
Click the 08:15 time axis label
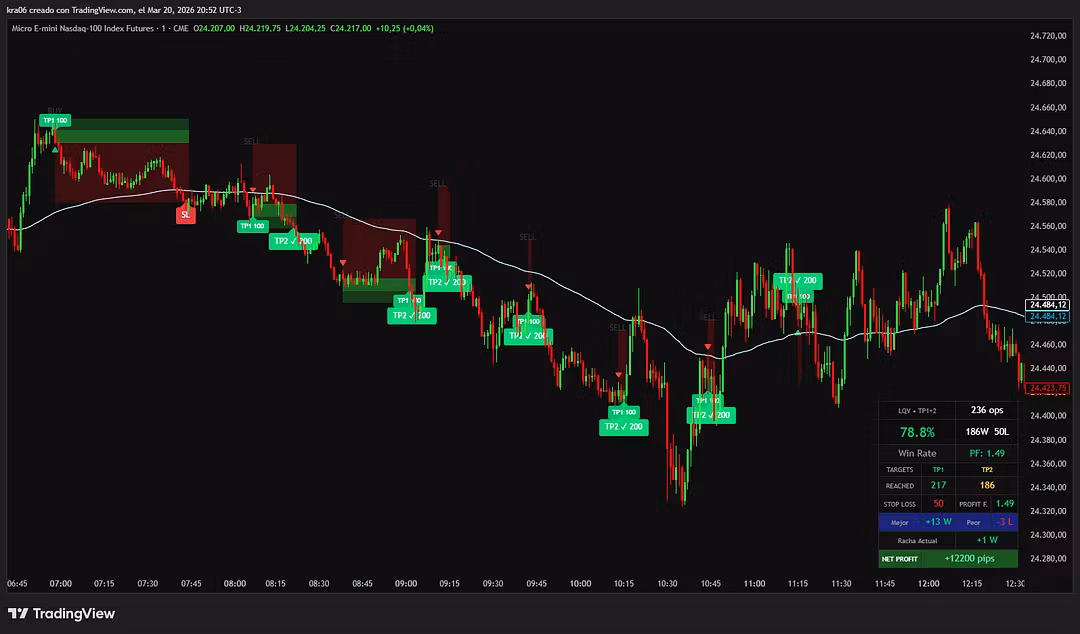pos(276,584)
